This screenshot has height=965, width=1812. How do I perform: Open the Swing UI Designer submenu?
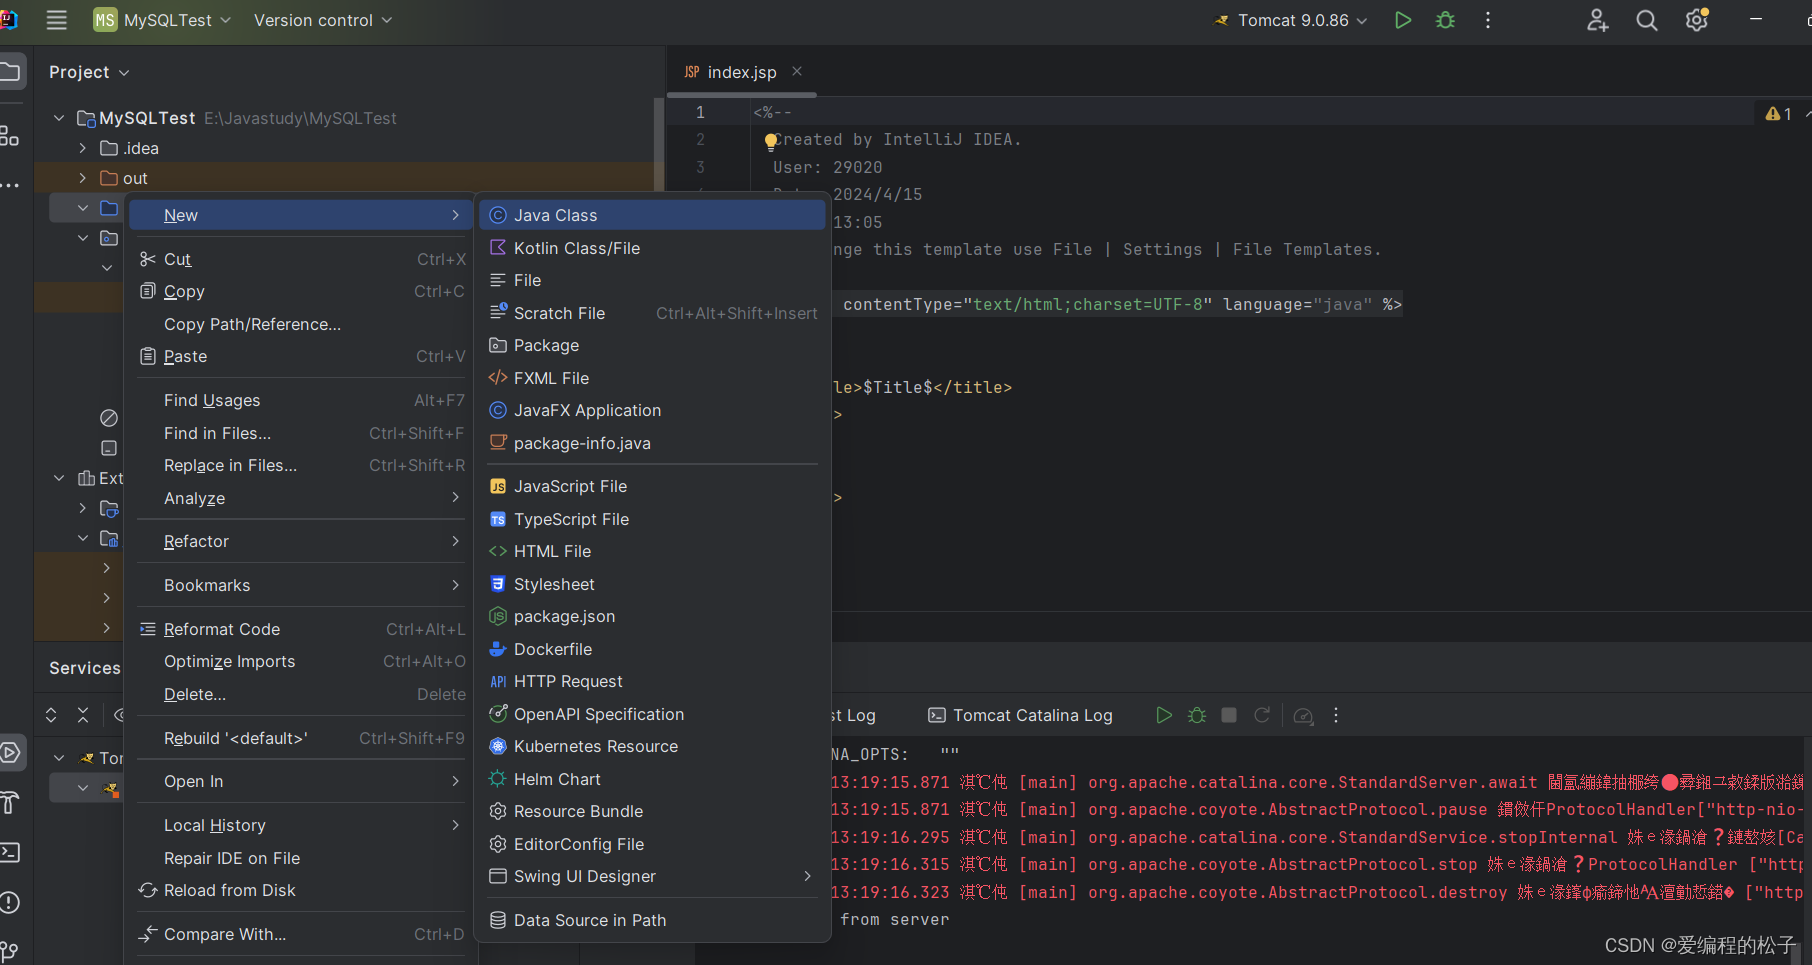(653, 876)
